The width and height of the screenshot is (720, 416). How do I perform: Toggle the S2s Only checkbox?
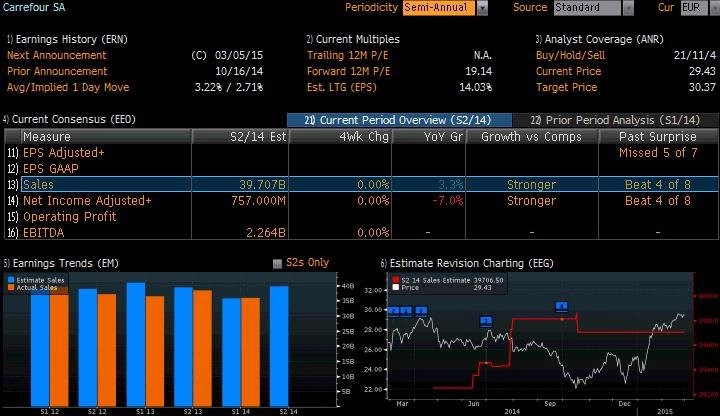click(277, 264)
